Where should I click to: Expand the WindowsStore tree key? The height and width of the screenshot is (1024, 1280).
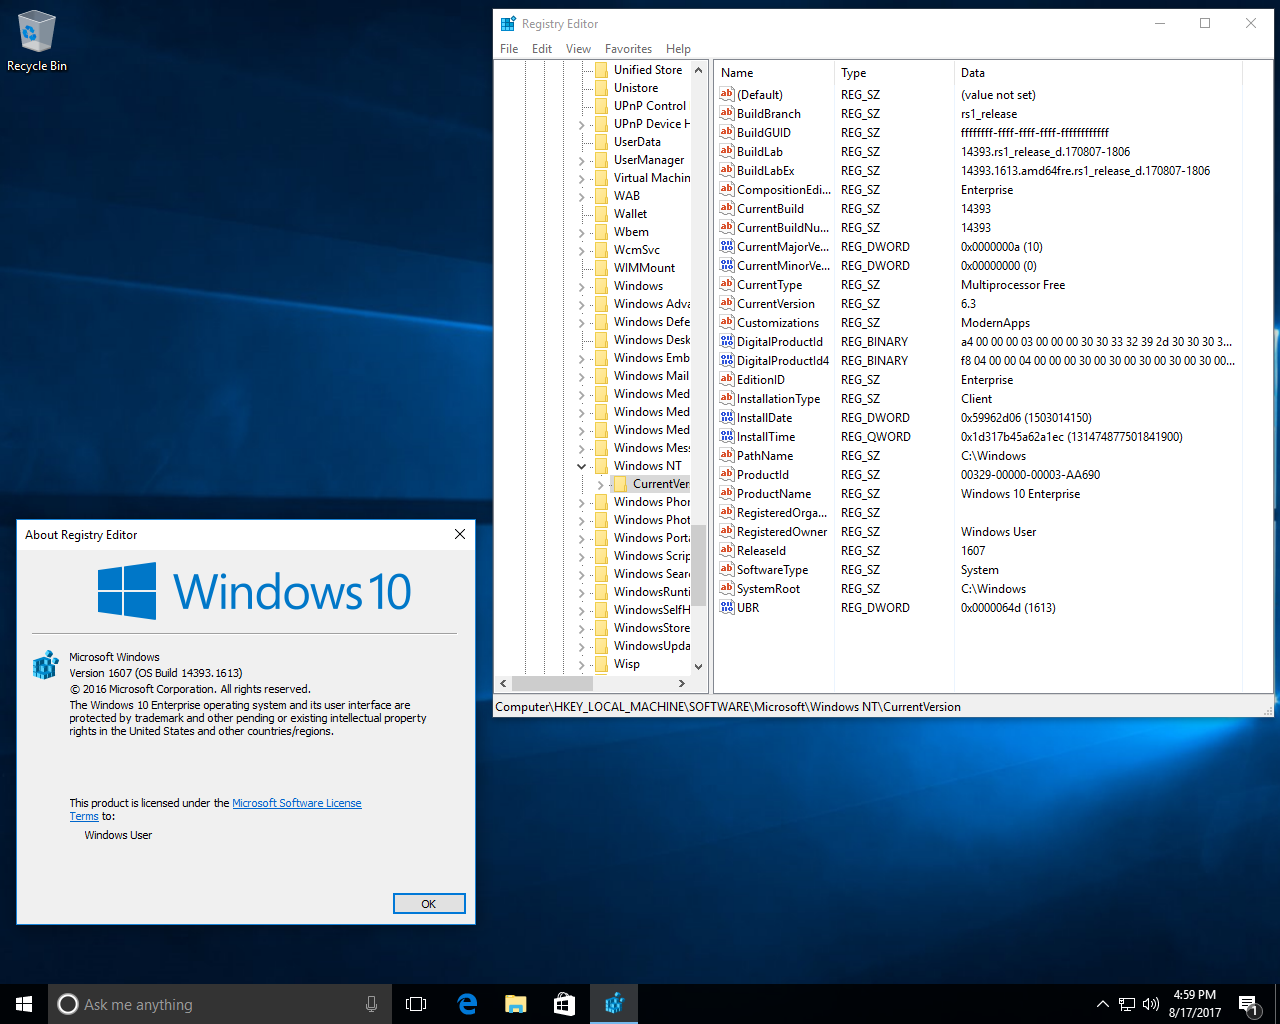581,628
